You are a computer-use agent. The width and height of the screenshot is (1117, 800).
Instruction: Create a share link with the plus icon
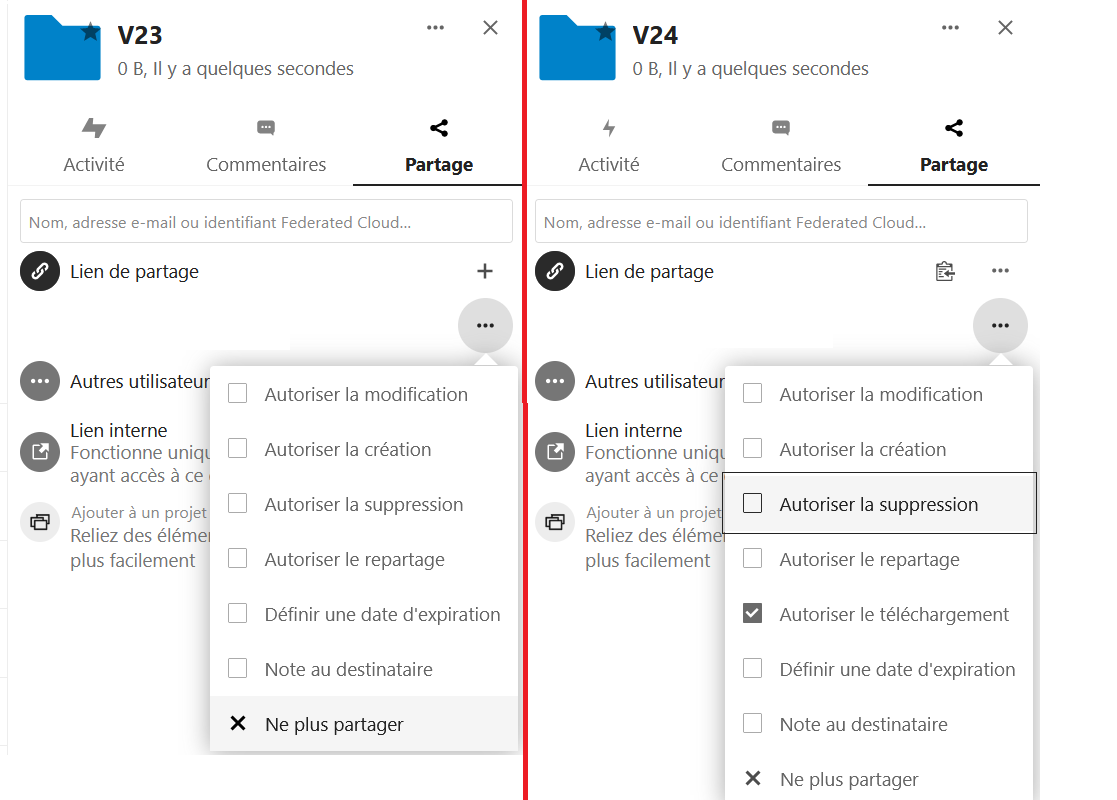coord(485,271)
